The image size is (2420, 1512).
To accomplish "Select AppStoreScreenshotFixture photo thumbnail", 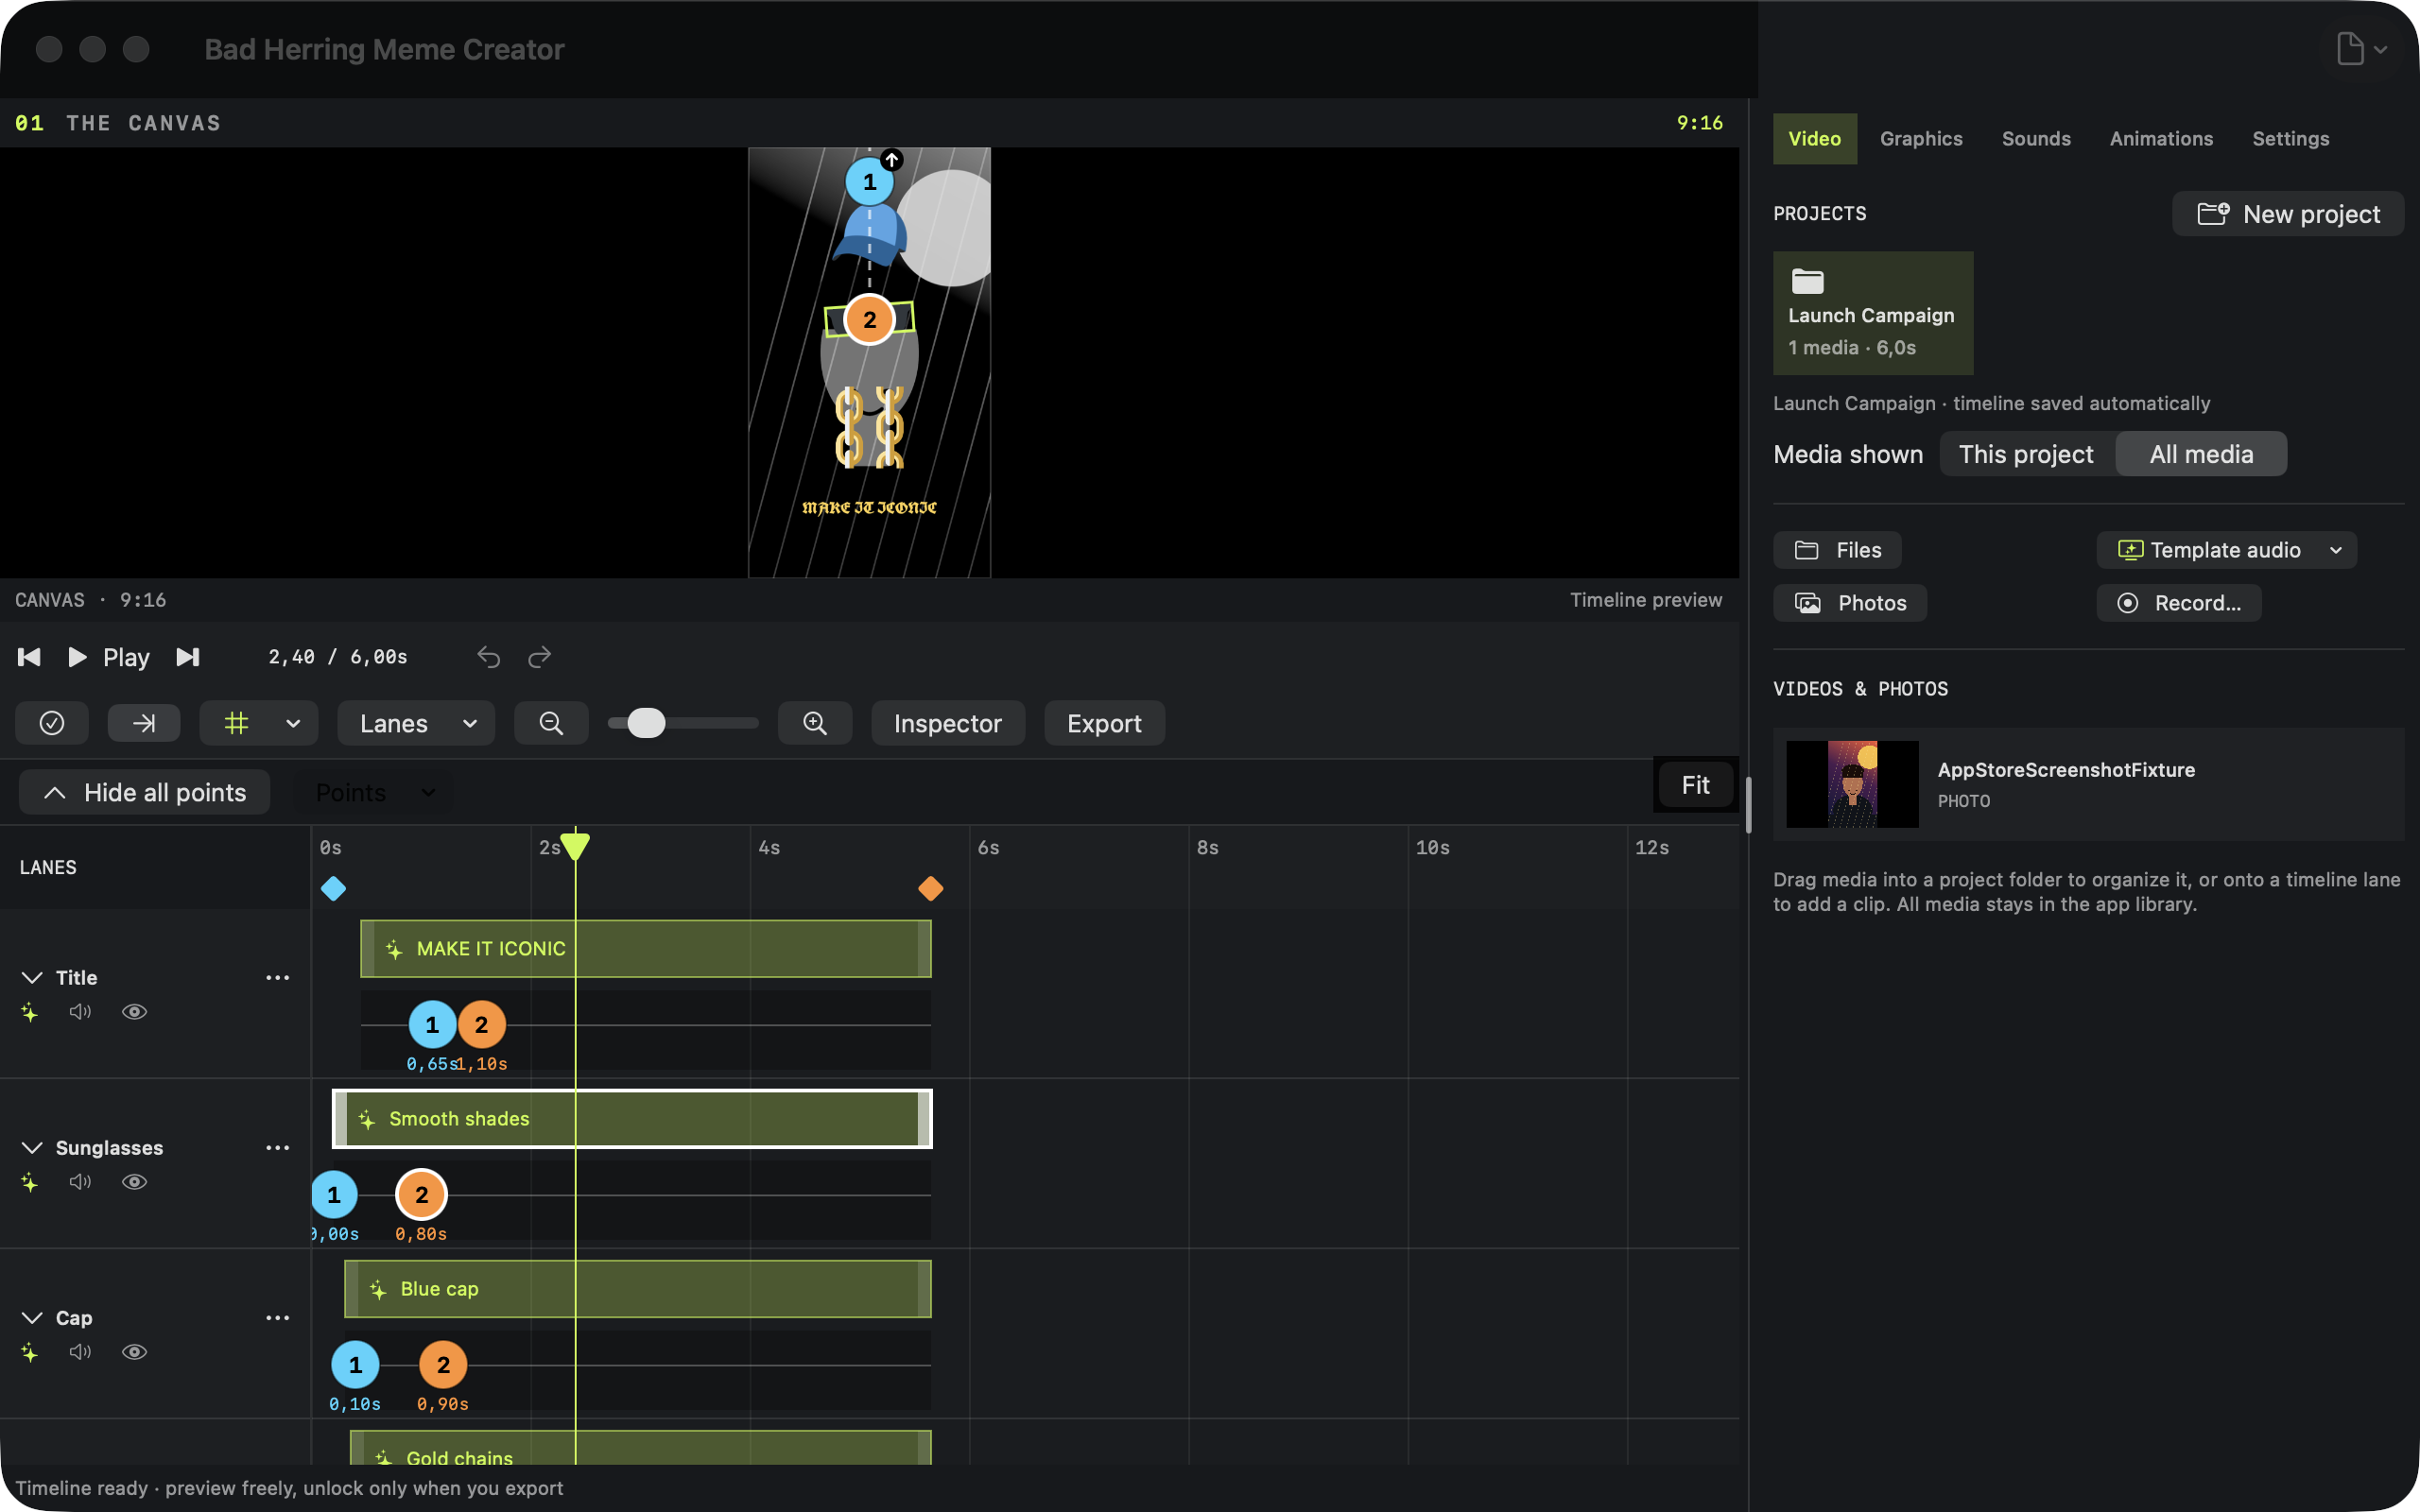I will pyautogui.click(x=1852, y=784).
